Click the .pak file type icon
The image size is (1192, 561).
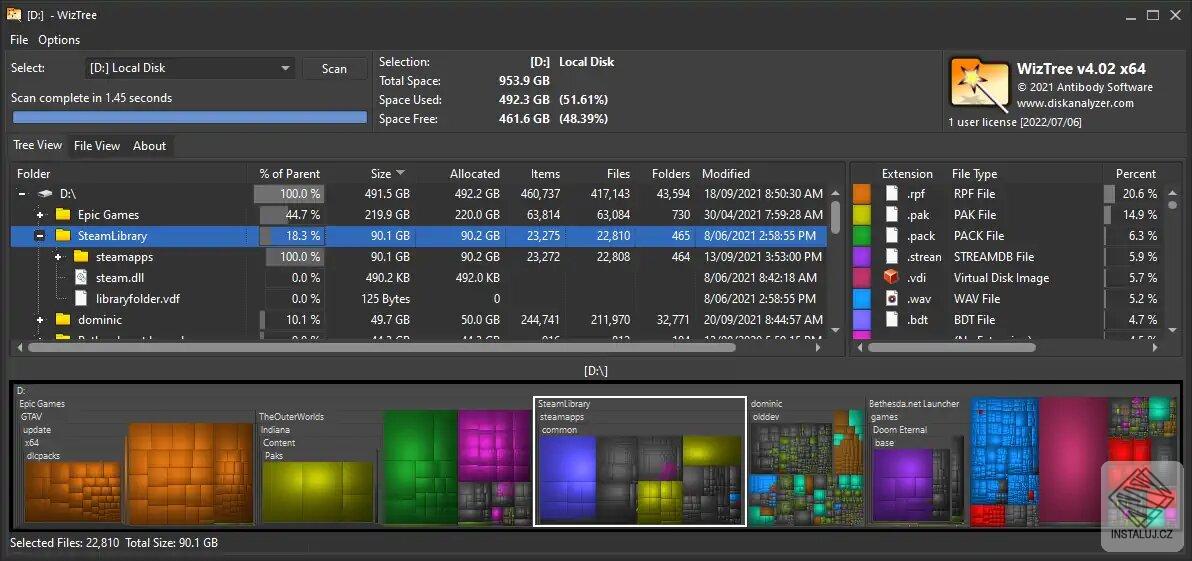pyautogui.click(x=891, y=215)
